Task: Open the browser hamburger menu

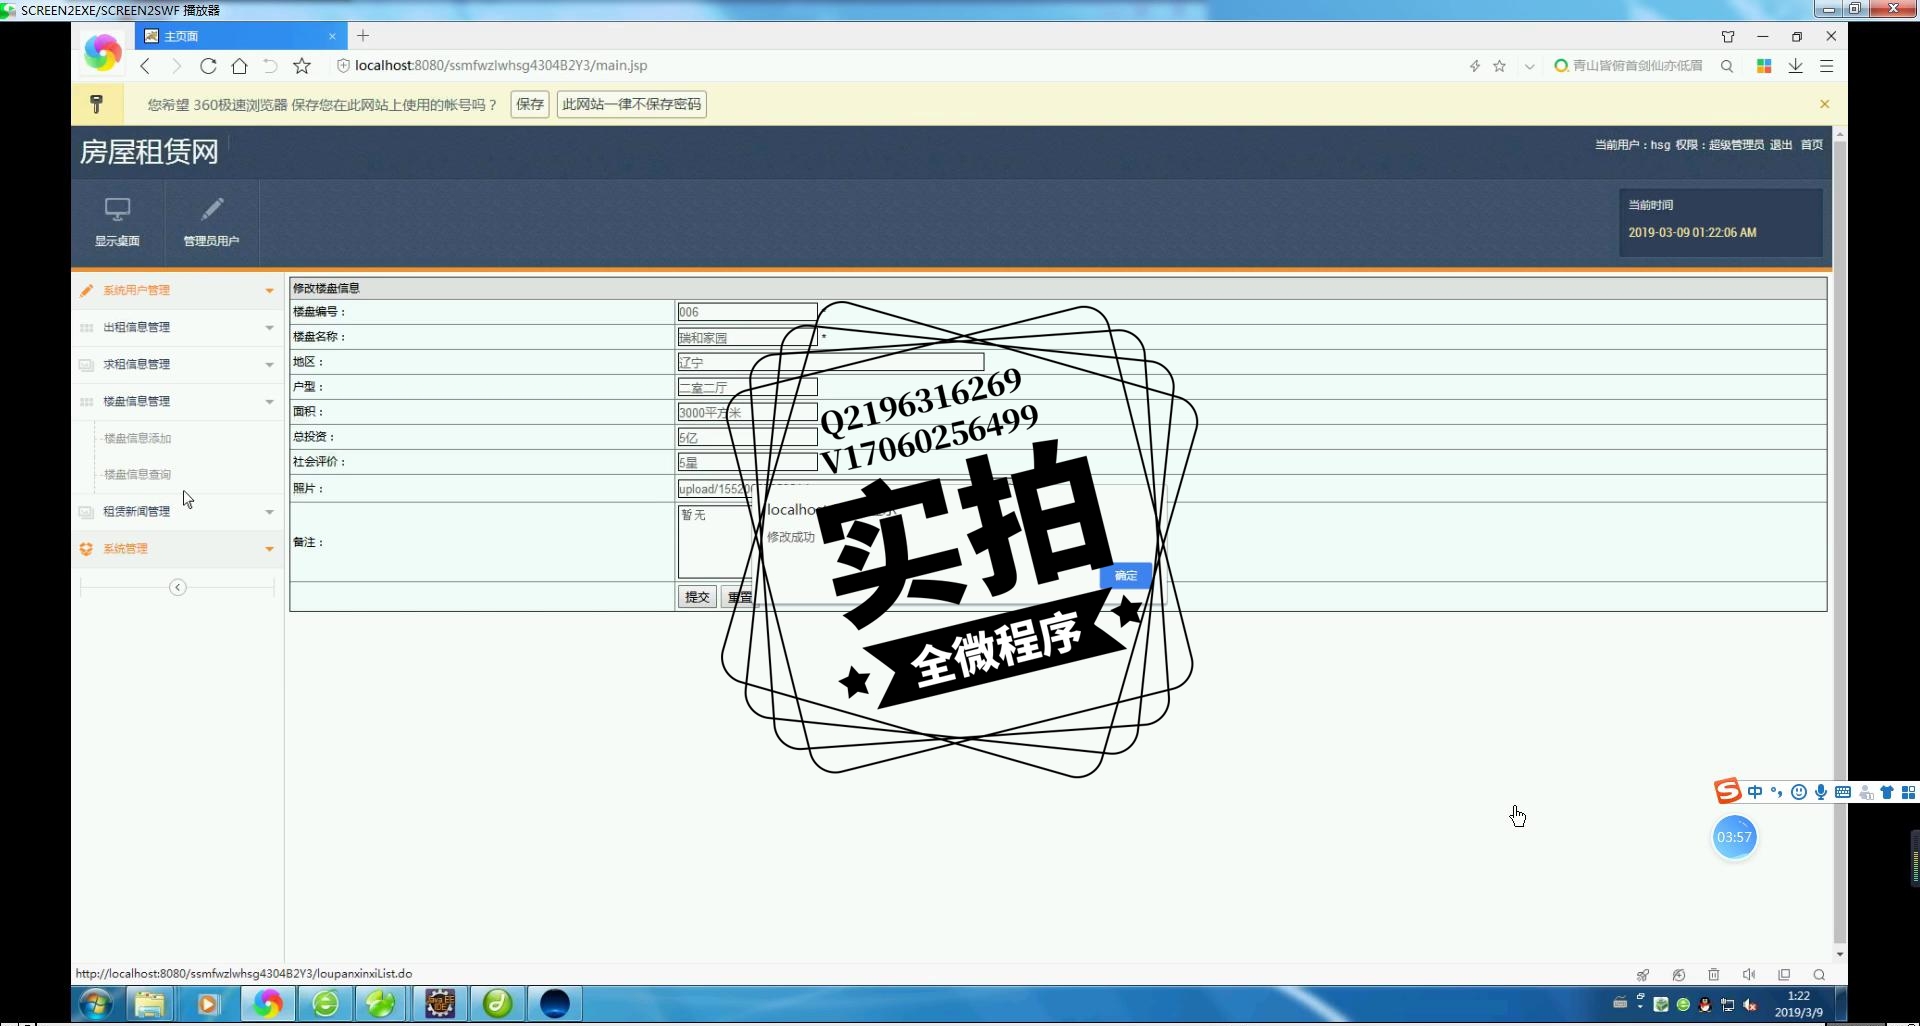Action: [x=1827, y=66]
